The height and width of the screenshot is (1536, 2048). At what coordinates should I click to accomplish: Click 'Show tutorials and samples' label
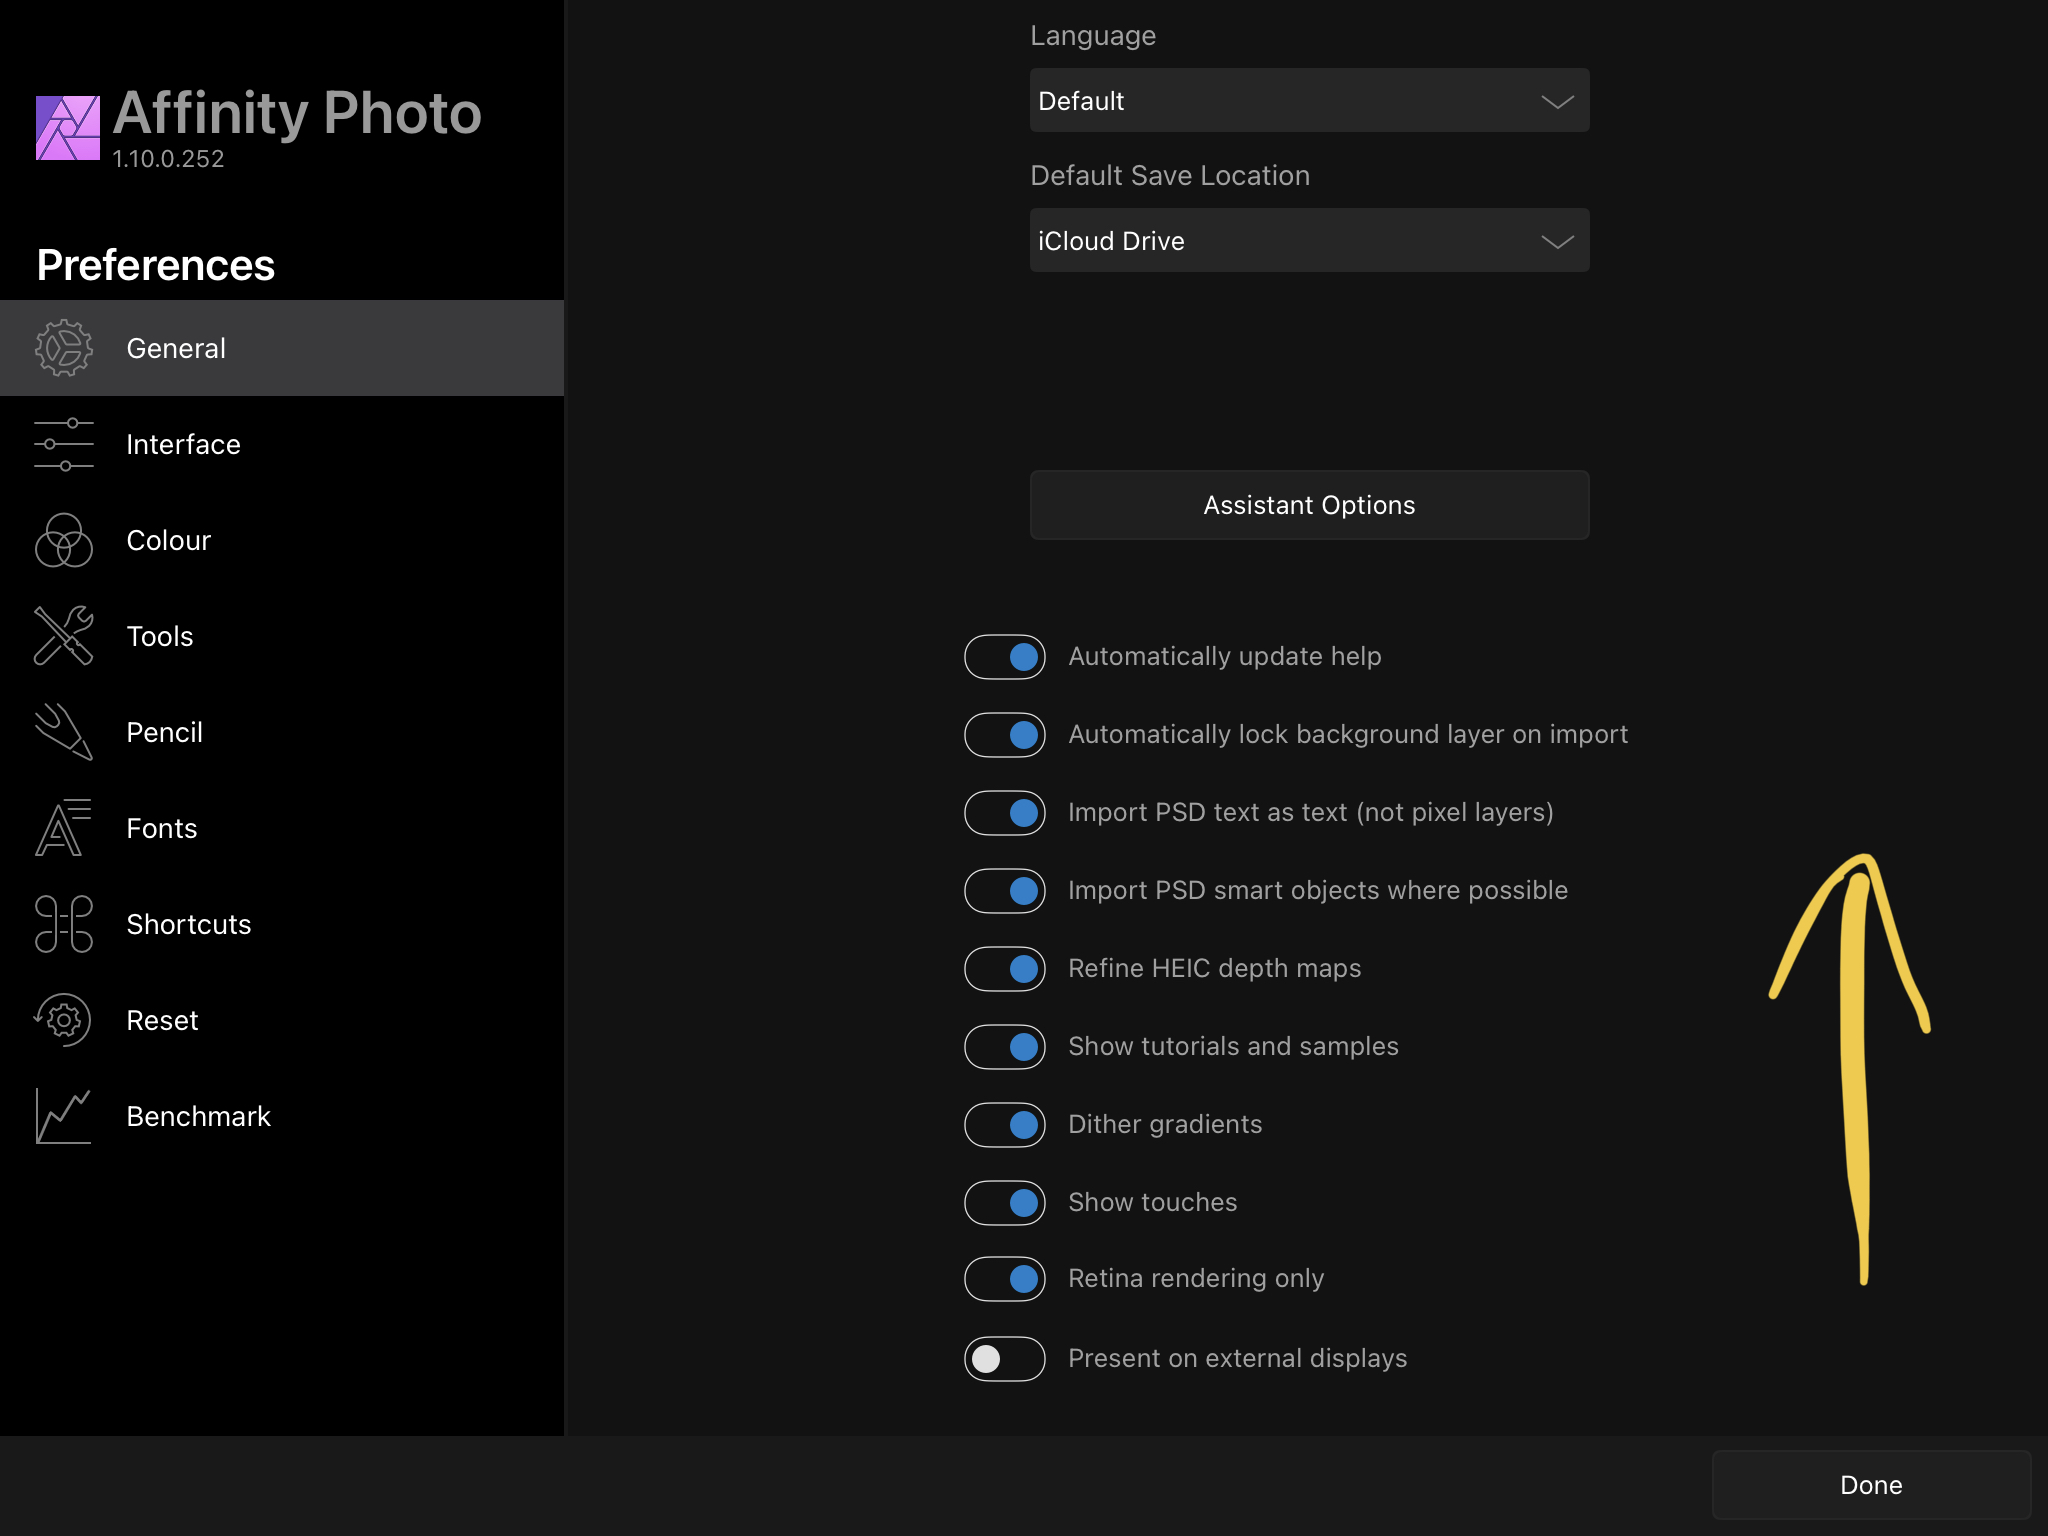coord(1233,1046)
